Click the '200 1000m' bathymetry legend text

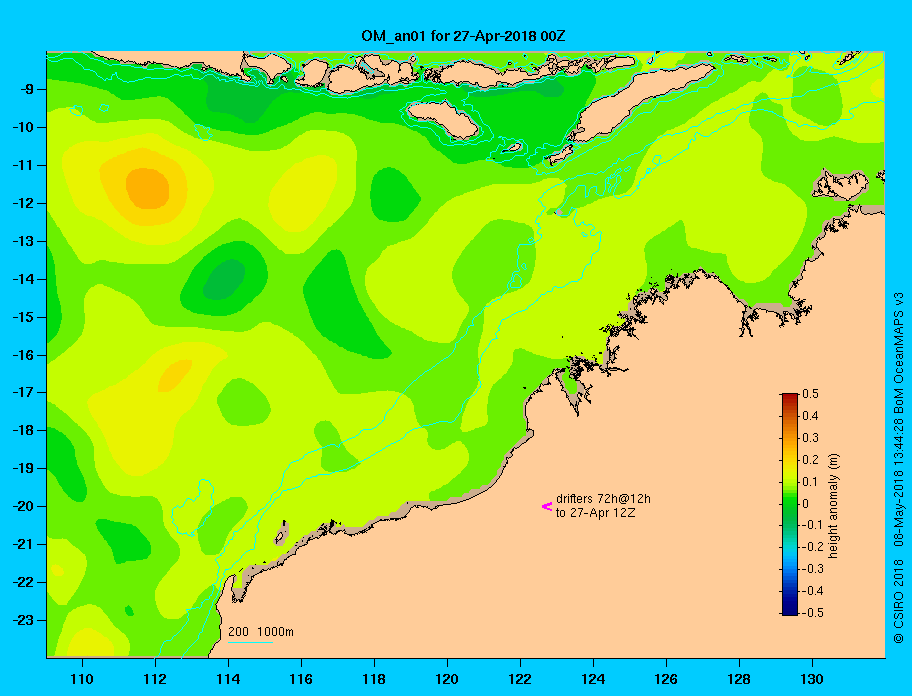pos(261,632)
